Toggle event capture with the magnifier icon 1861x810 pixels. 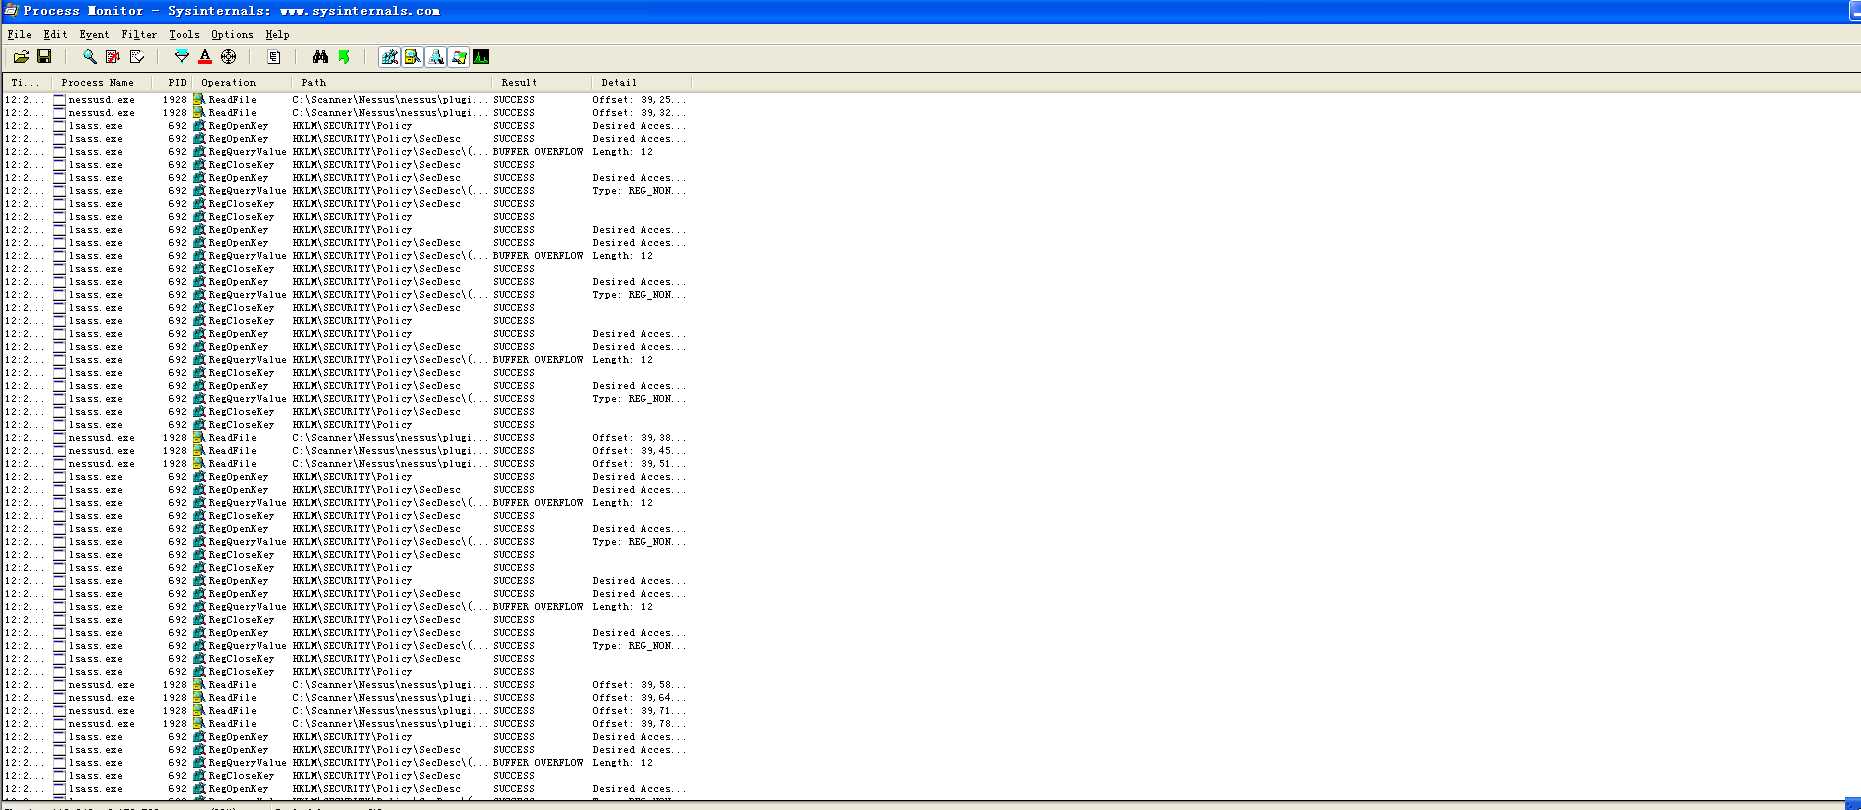(x=89, y=57)
